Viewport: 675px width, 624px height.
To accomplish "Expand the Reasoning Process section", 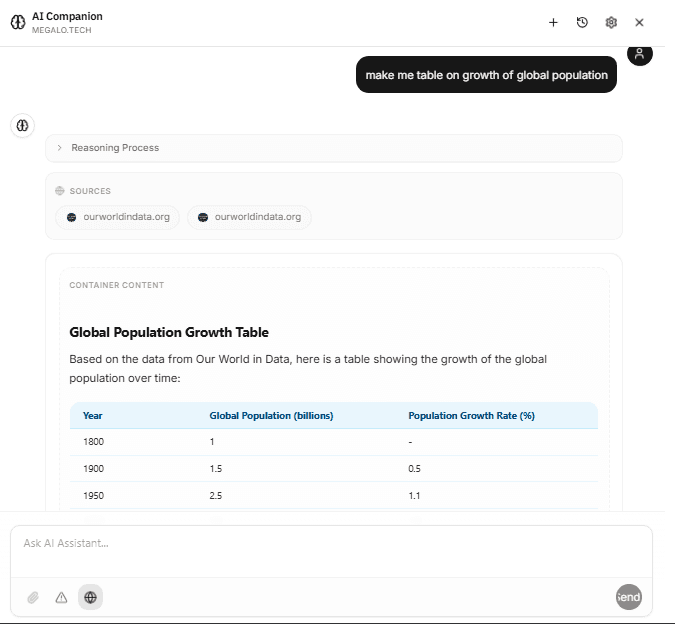I will point(115,148).
